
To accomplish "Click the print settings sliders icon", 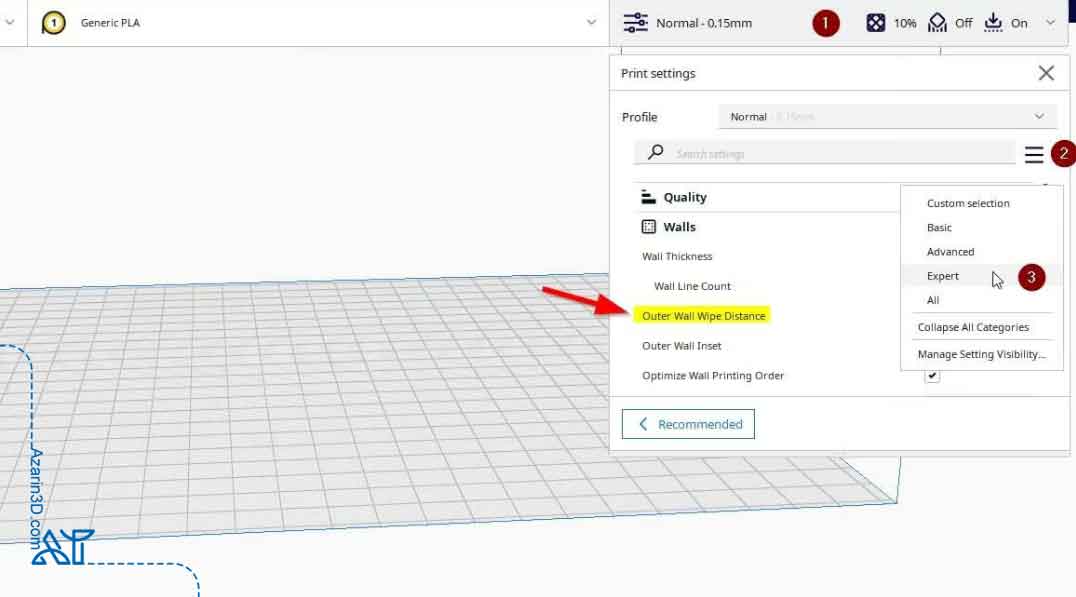I will (x=635, y=23).
